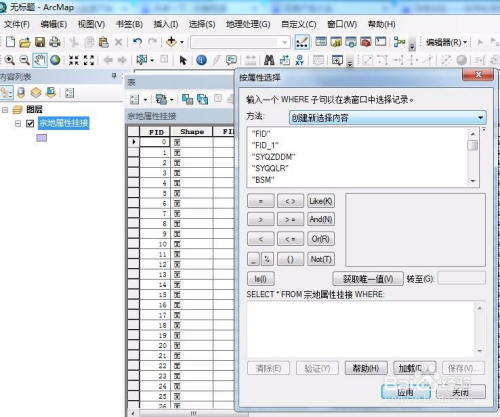The image size is (500, 417).
Task: Click the parentheses () operator button
Action: pos(290,259)
